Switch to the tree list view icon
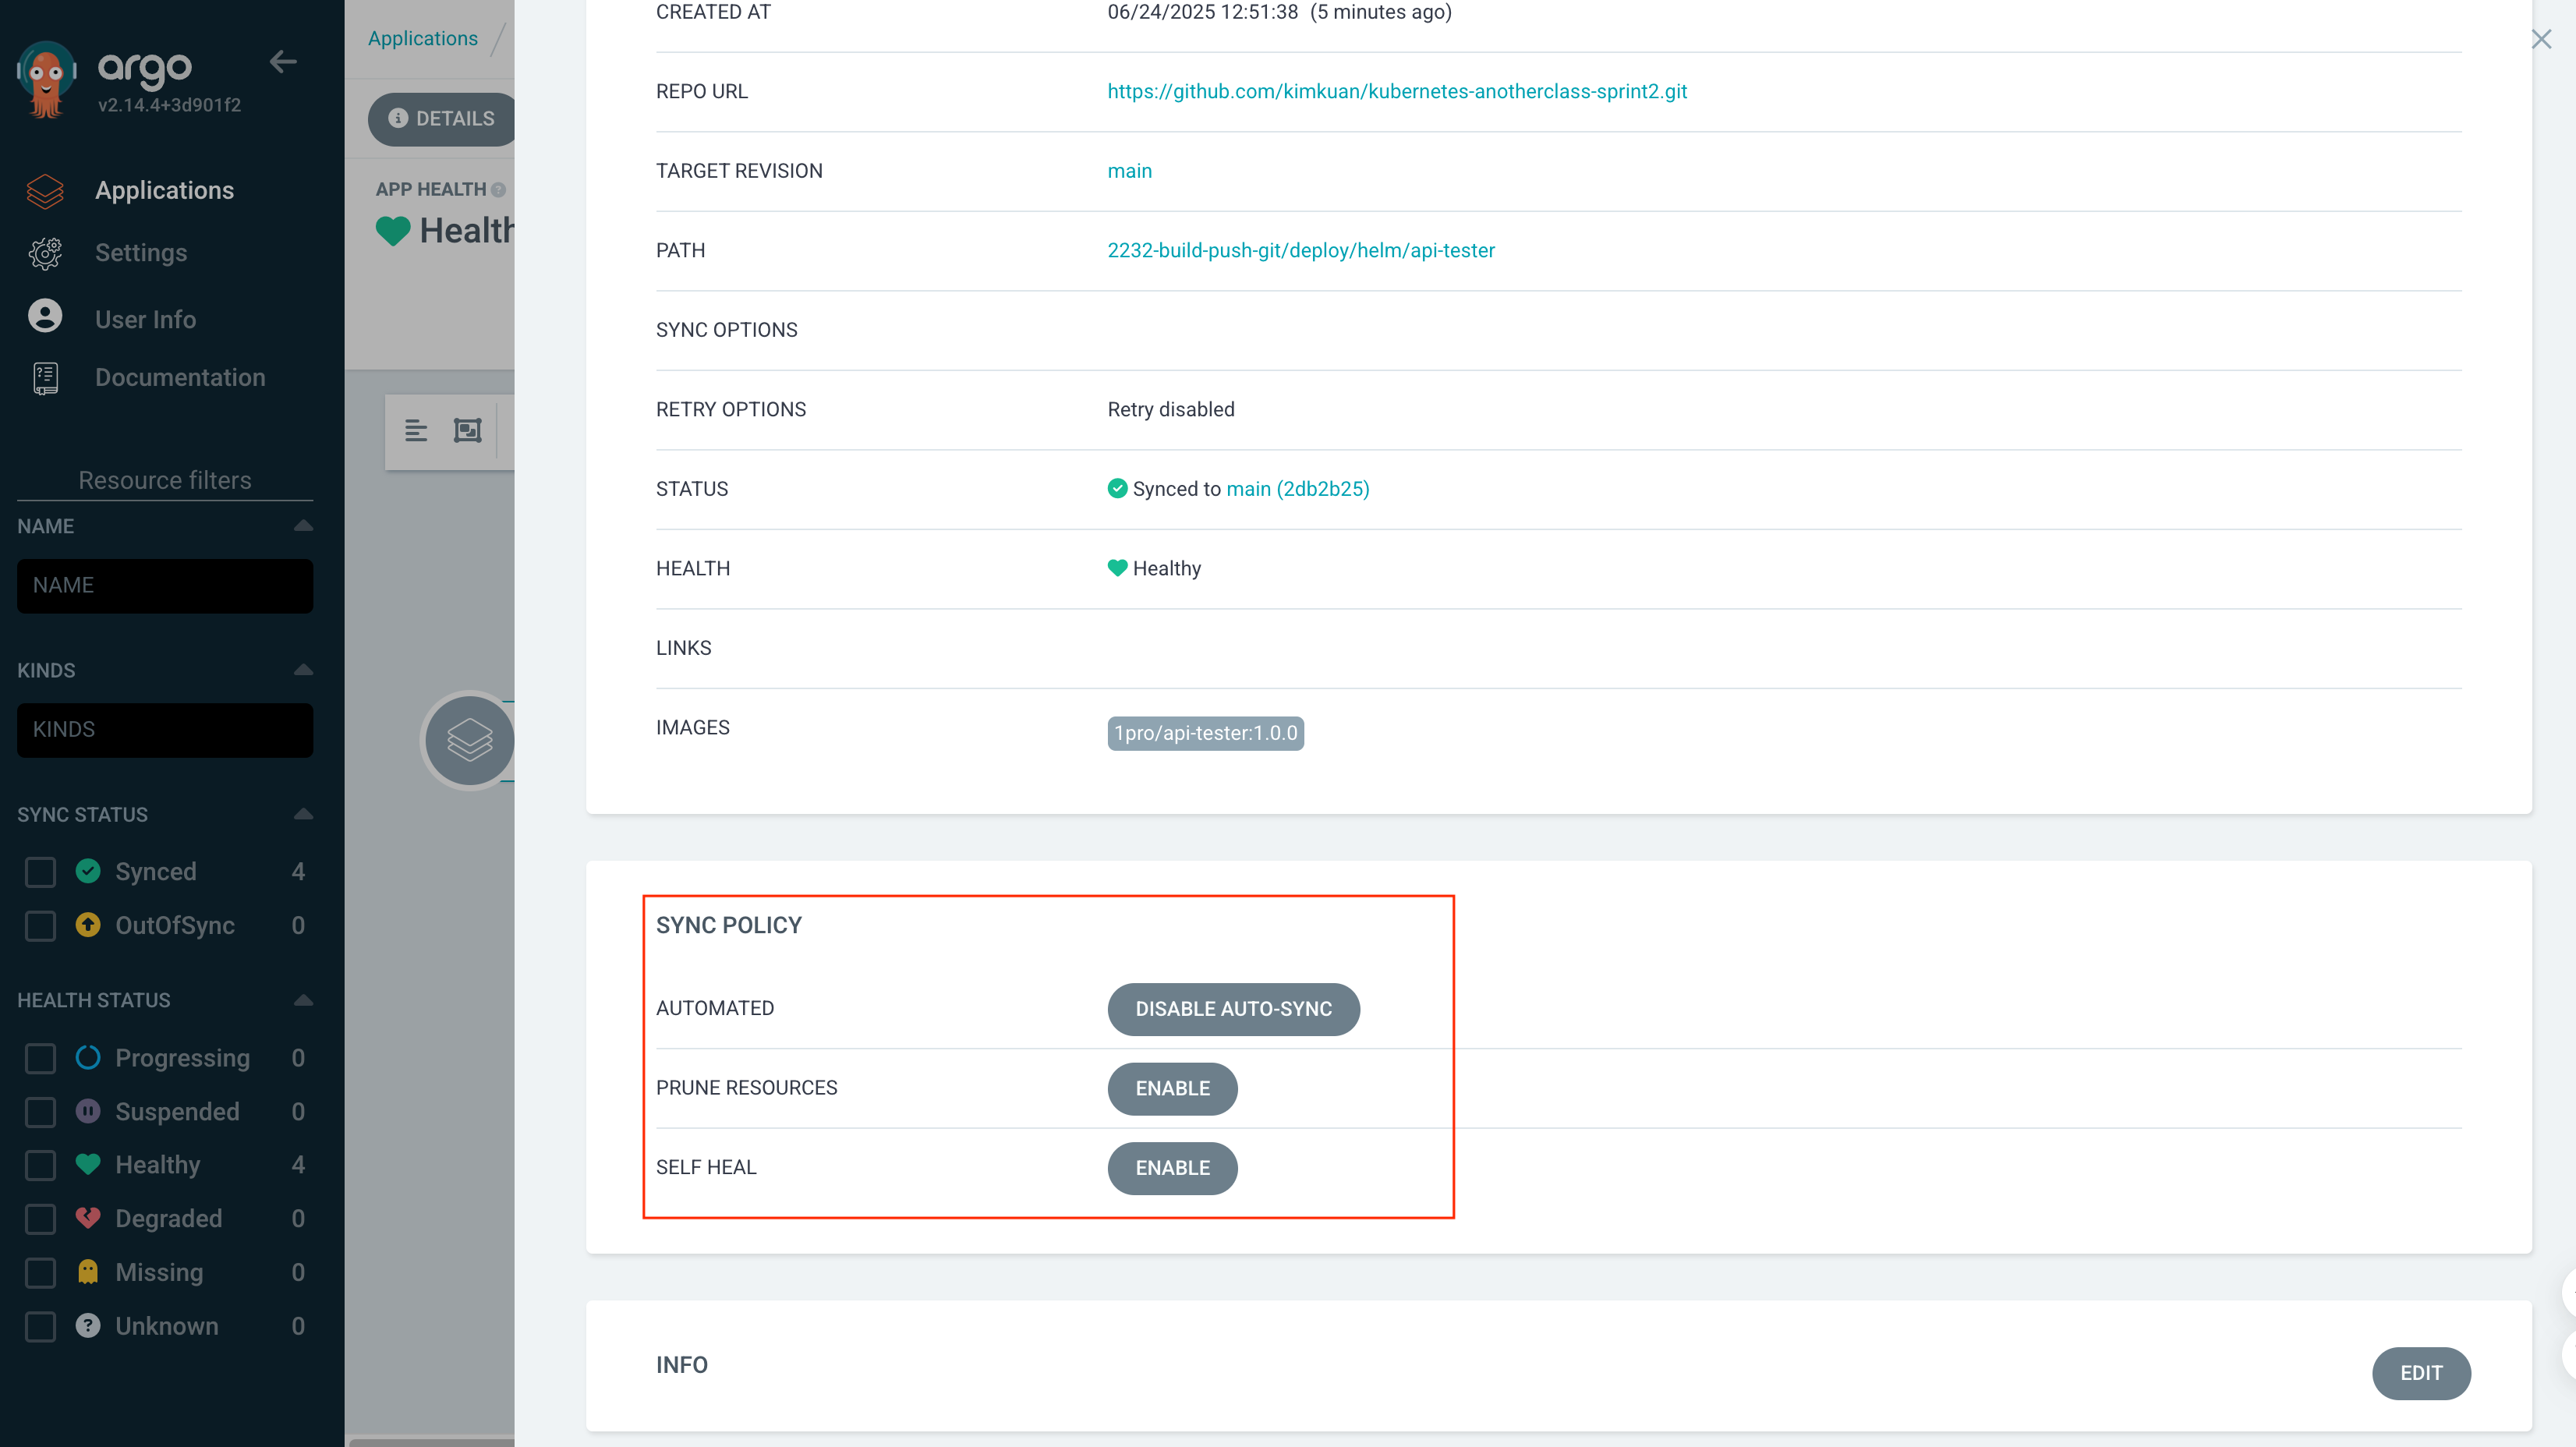2576x1447 pixels. coord(416,431)
